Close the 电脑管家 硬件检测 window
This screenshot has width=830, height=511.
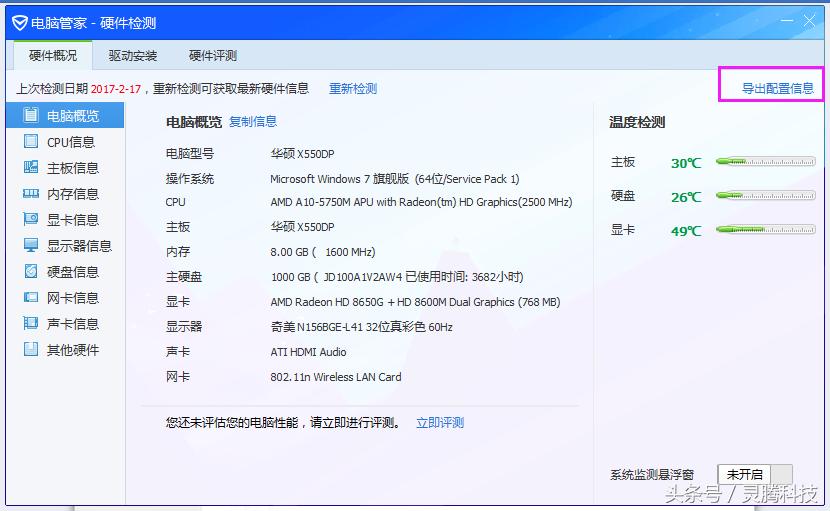[x=809, y=21]
